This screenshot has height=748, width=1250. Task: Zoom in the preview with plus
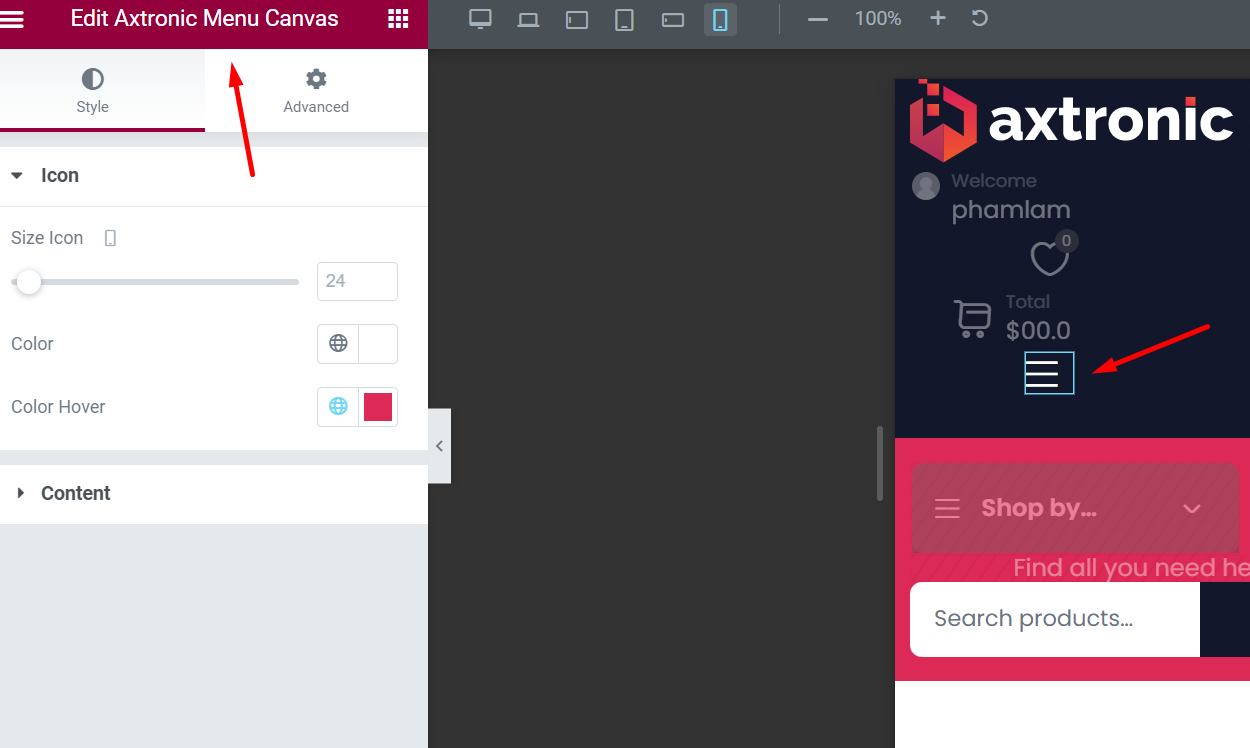937,18
